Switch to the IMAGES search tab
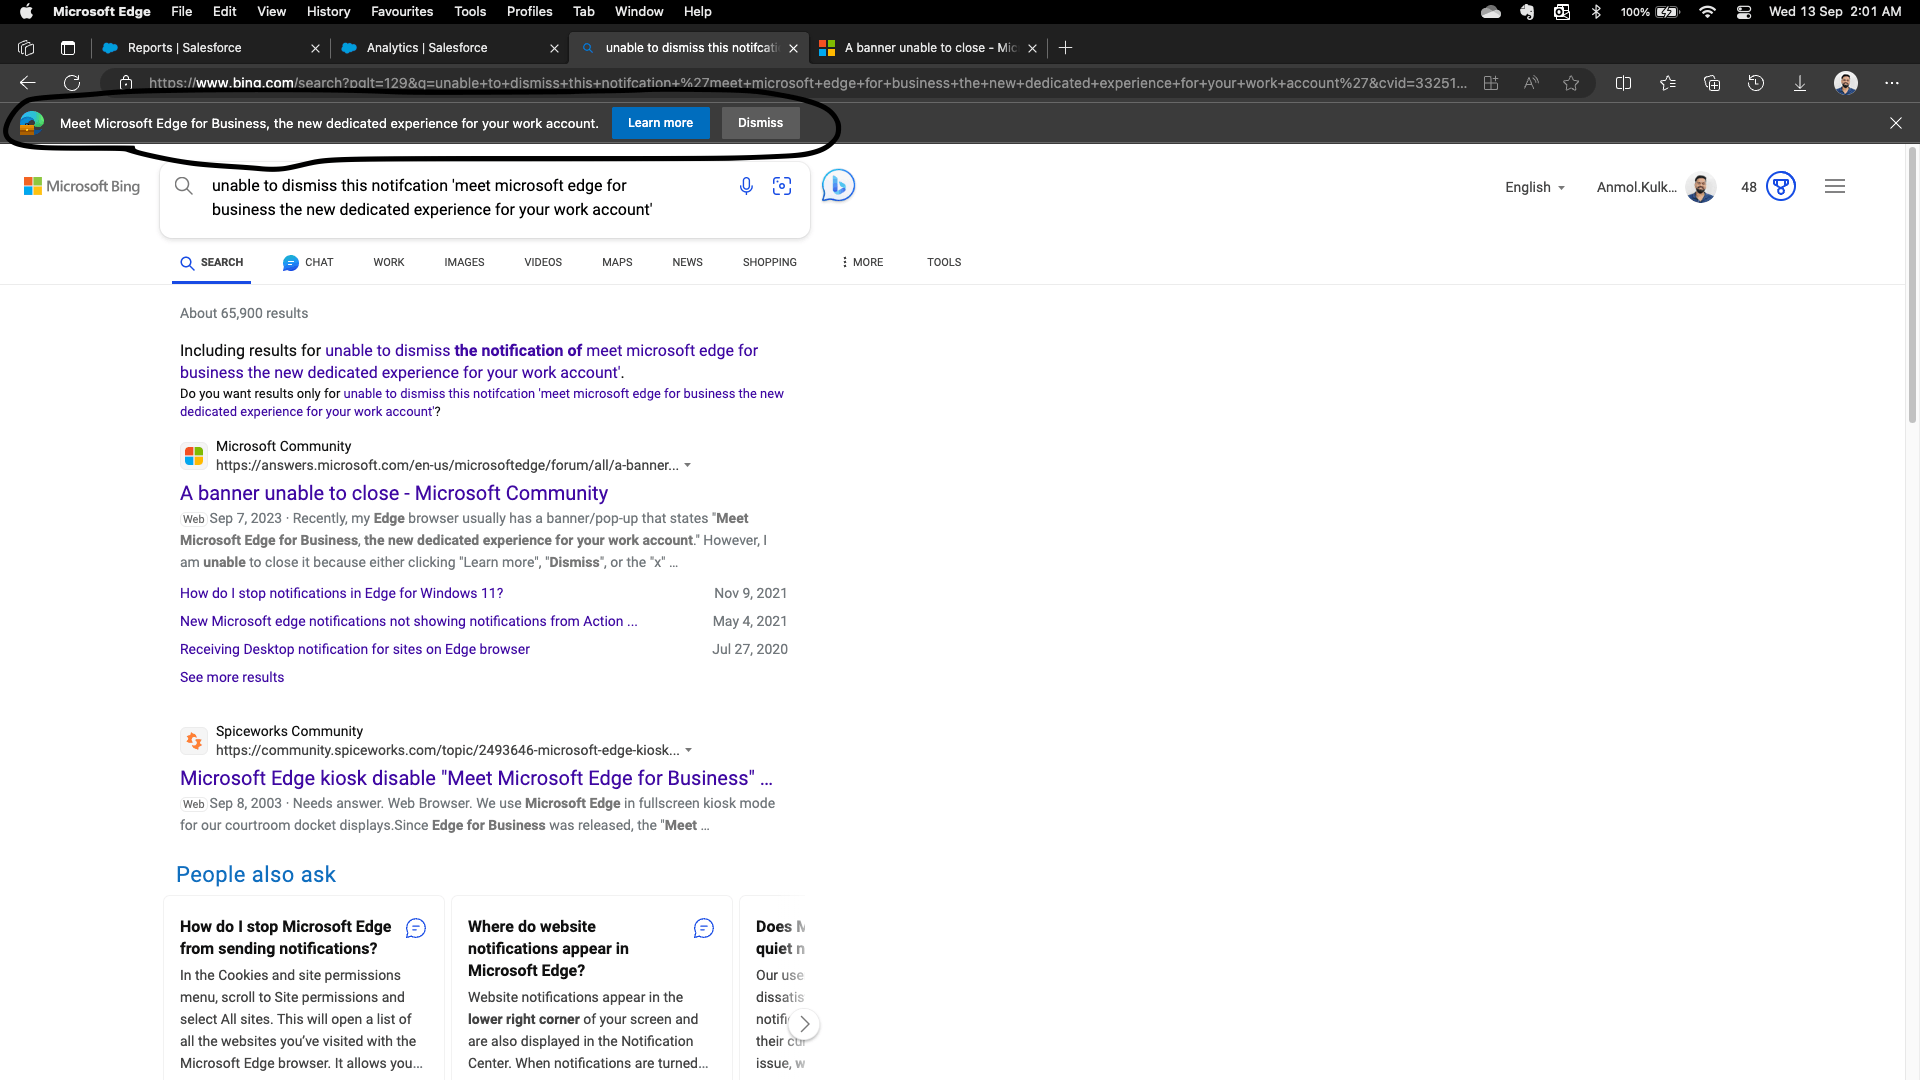1920x1080 pixels. (x=464, y=262)
